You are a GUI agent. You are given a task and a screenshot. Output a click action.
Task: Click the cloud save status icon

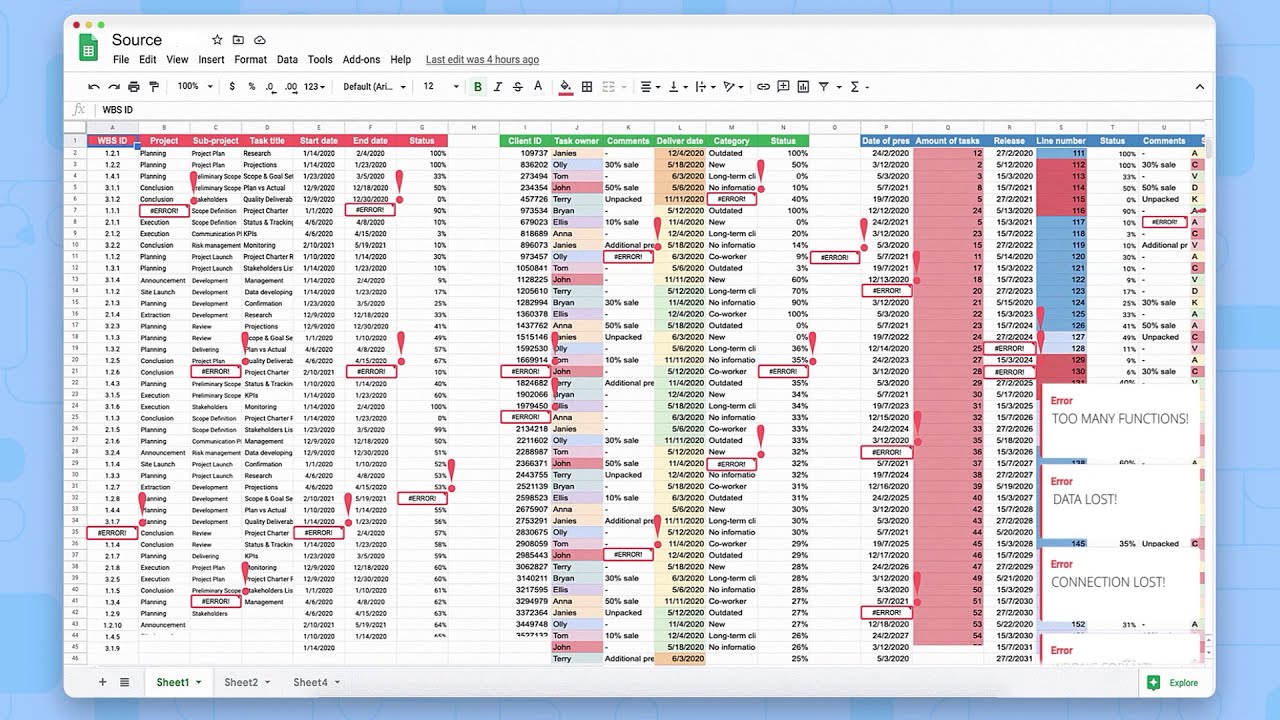(x=260, y=40)
